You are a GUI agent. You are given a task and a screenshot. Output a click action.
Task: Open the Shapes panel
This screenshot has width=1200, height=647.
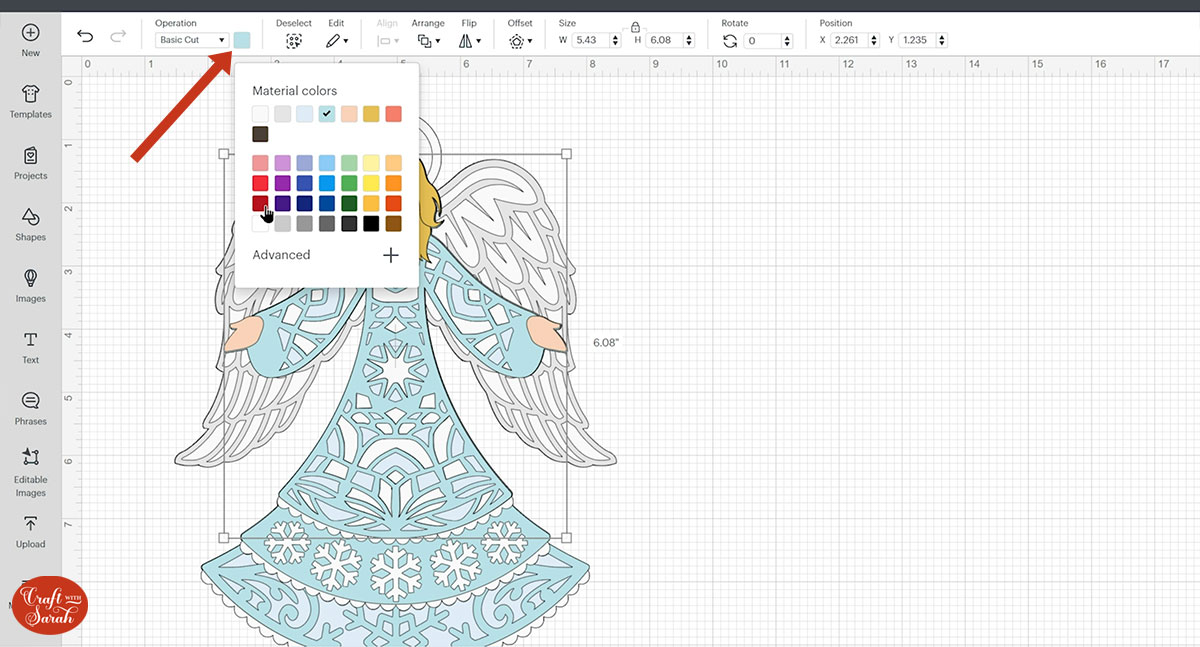click(x=30, y=223)
